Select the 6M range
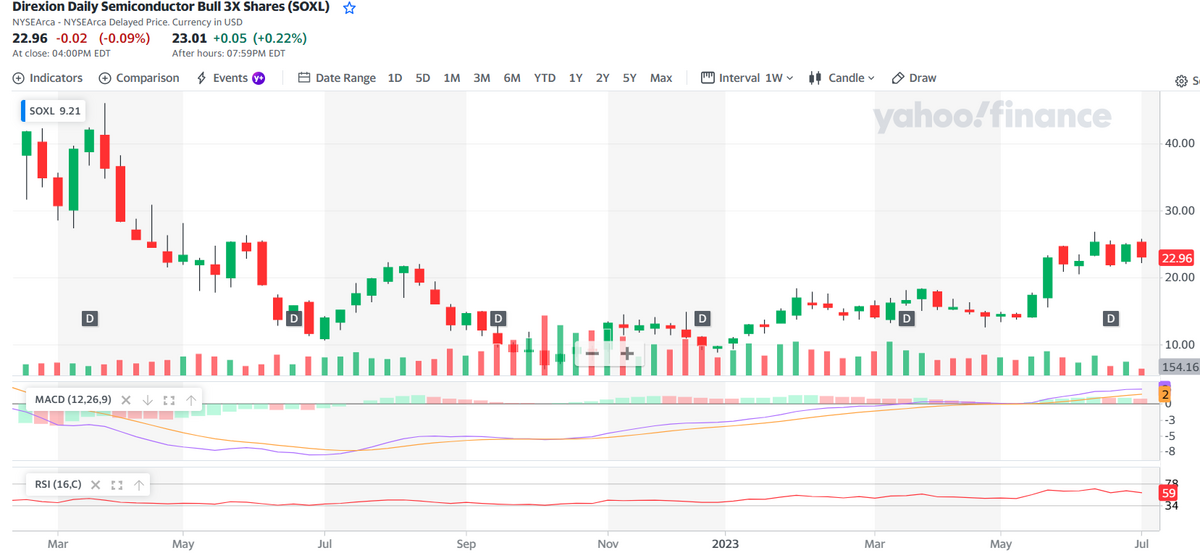The height and width of the screenshot is (553, 1200). tap(512, 78)
